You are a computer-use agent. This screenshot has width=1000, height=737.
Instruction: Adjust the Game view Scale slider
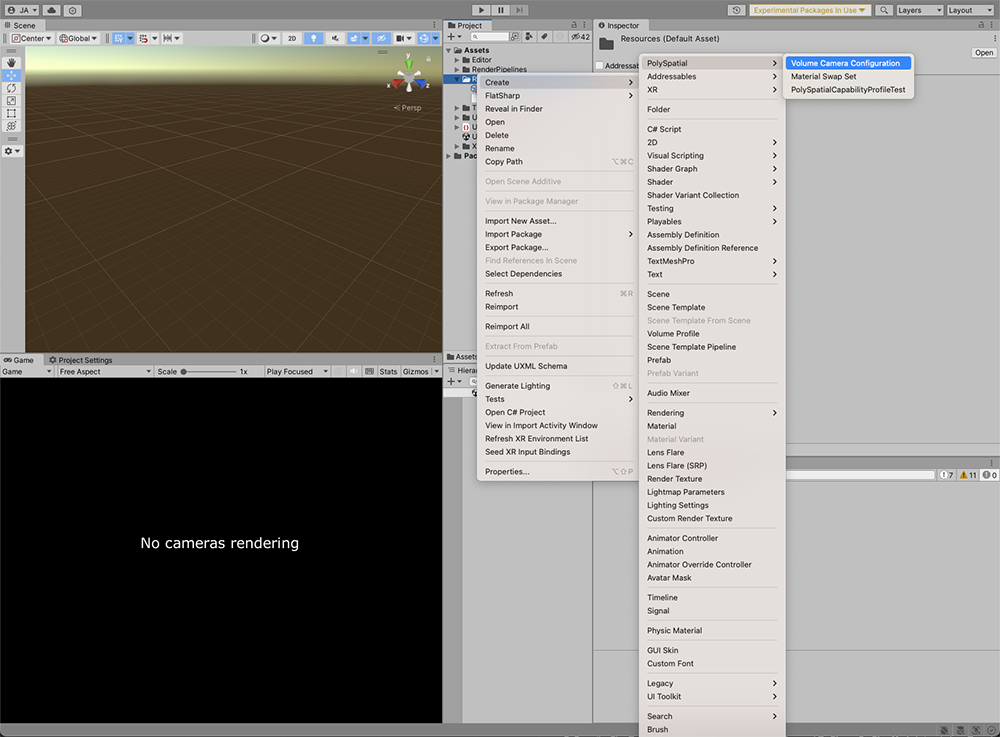coord(184,371)
